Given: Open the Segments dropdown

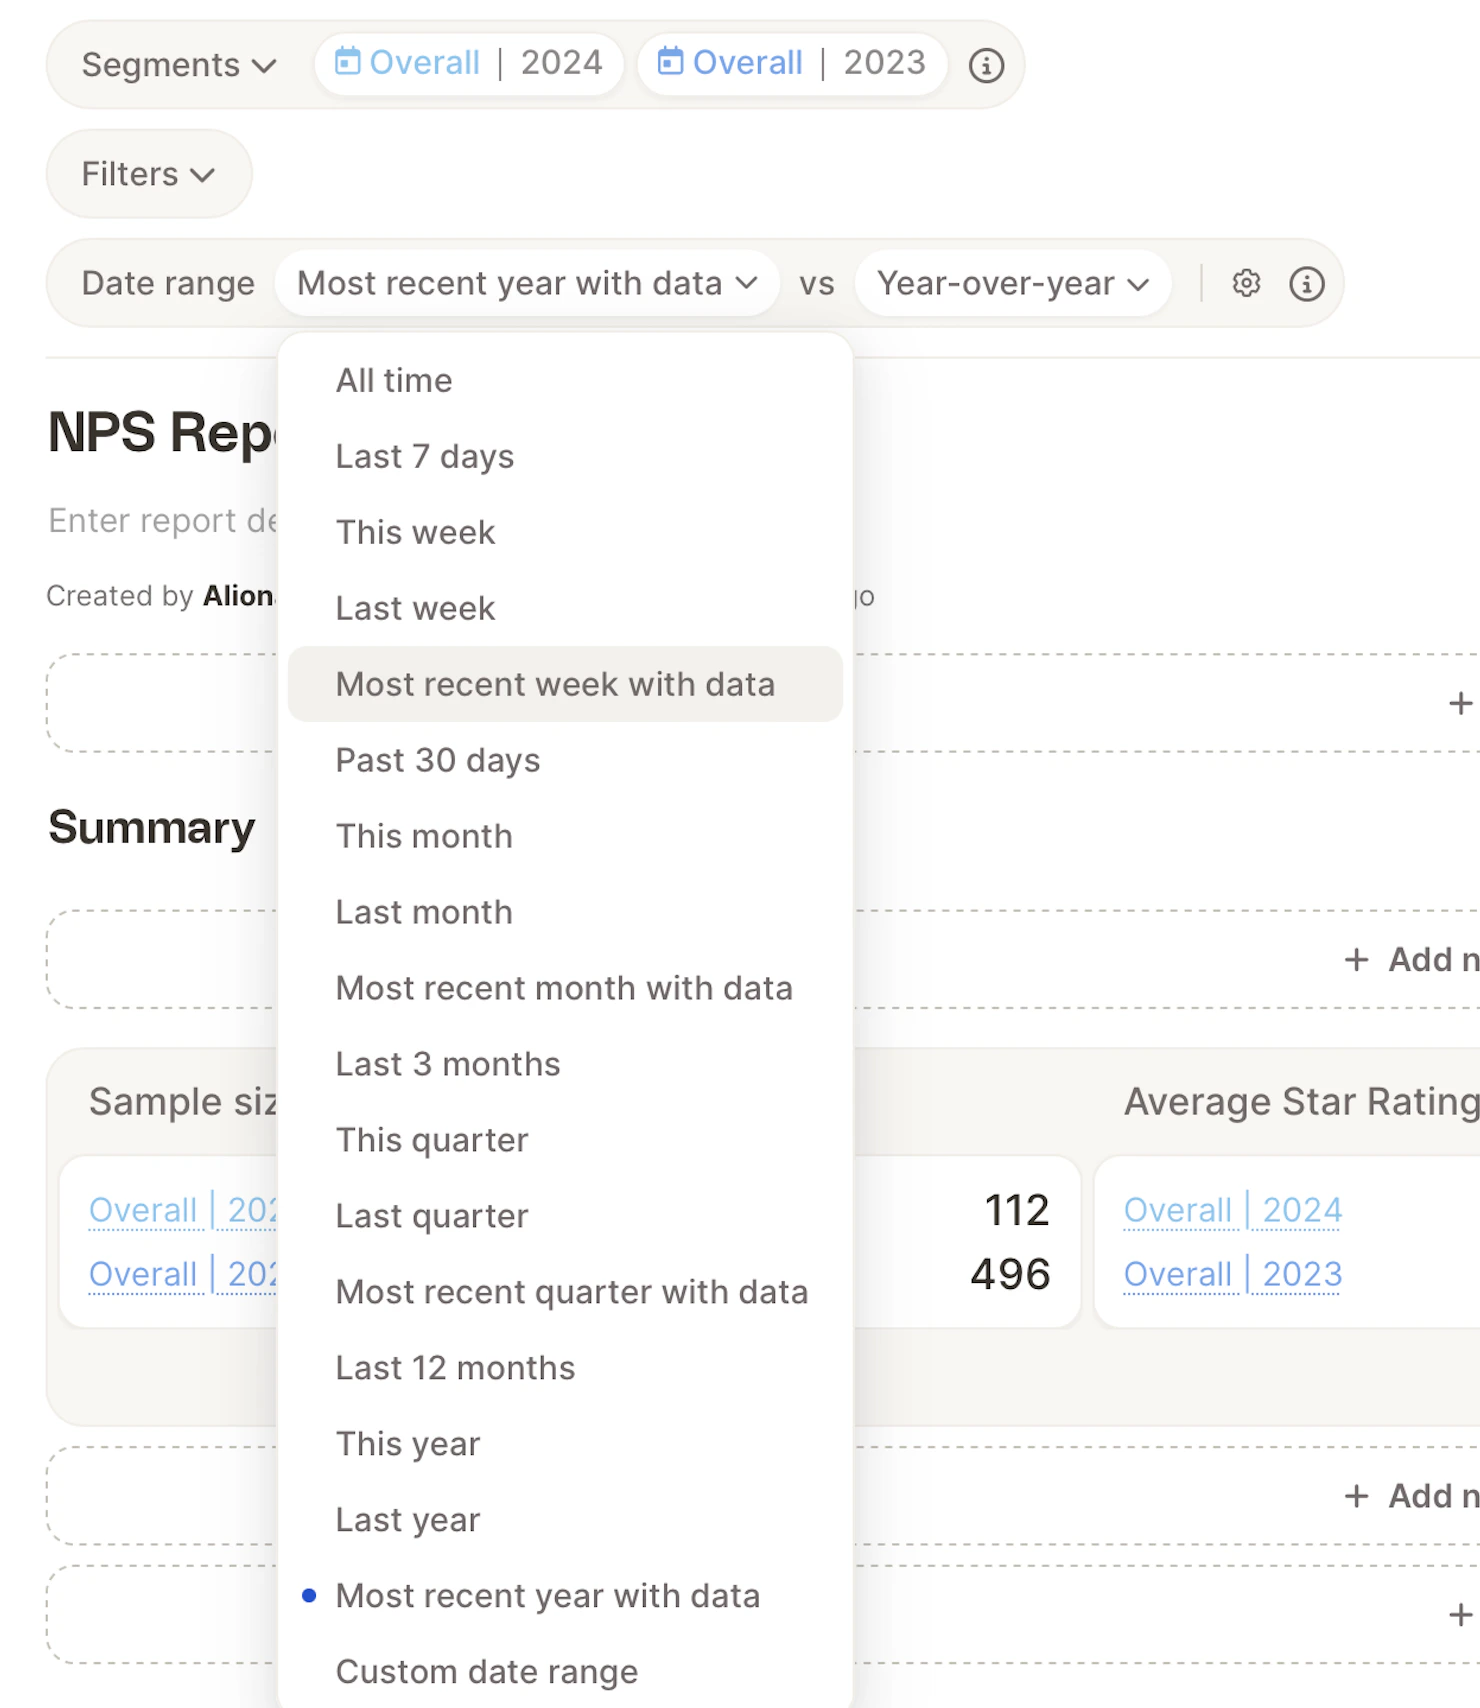Looking at the screenshot, I should (178, 65).
